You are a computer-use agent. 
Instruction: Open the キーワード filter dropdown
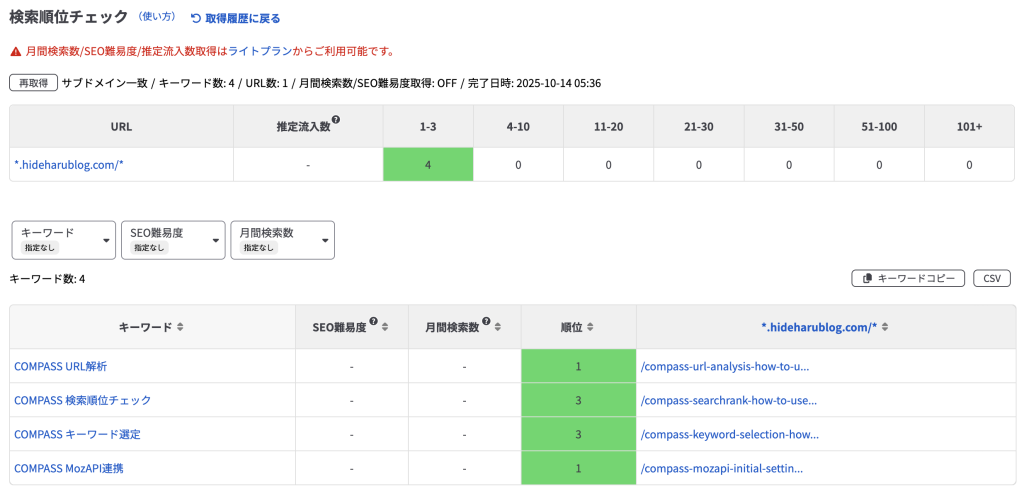[63, 240]
